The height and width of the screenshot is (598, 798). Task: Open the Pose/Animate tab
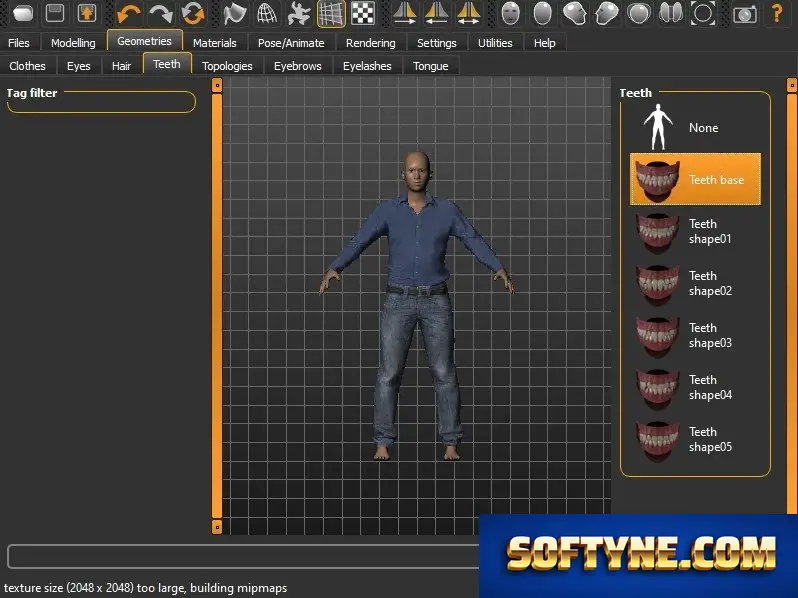291,43
